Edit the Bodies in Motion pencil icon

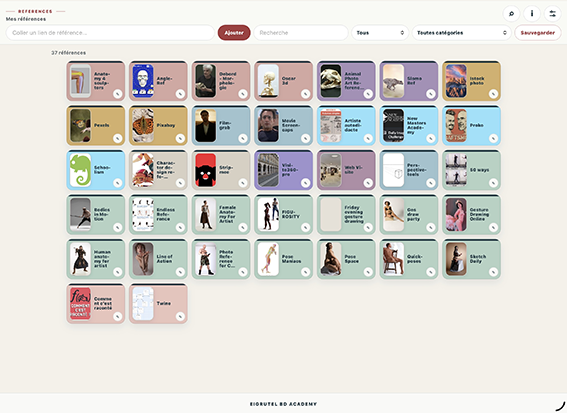118,227
